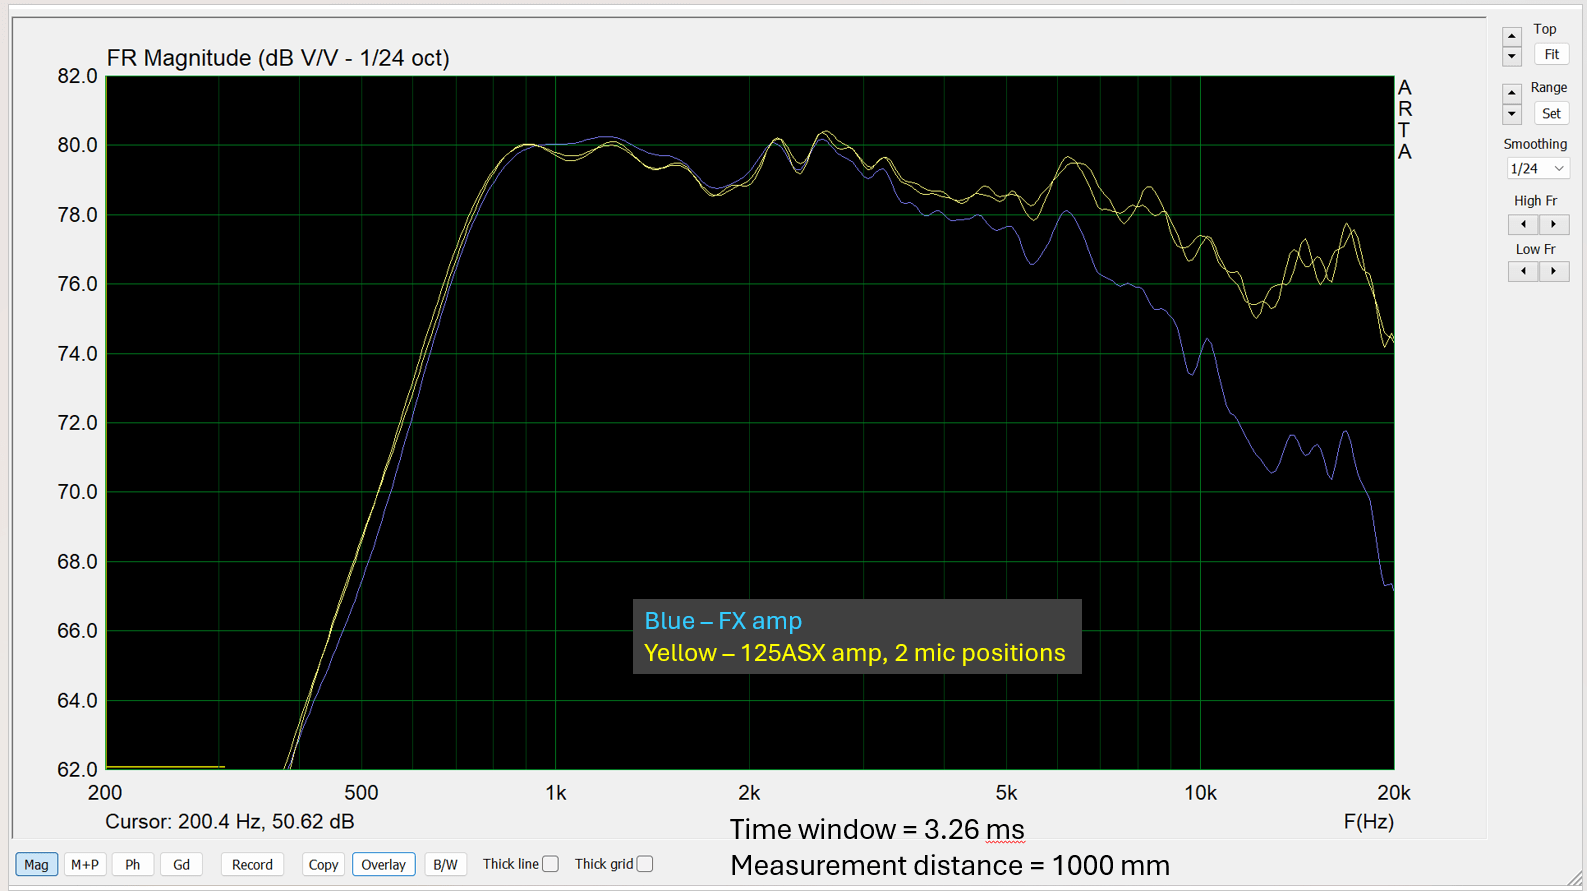Switch to Mag view
The width and height of the screenshot is (1587, 891).
tap(36, 865)
